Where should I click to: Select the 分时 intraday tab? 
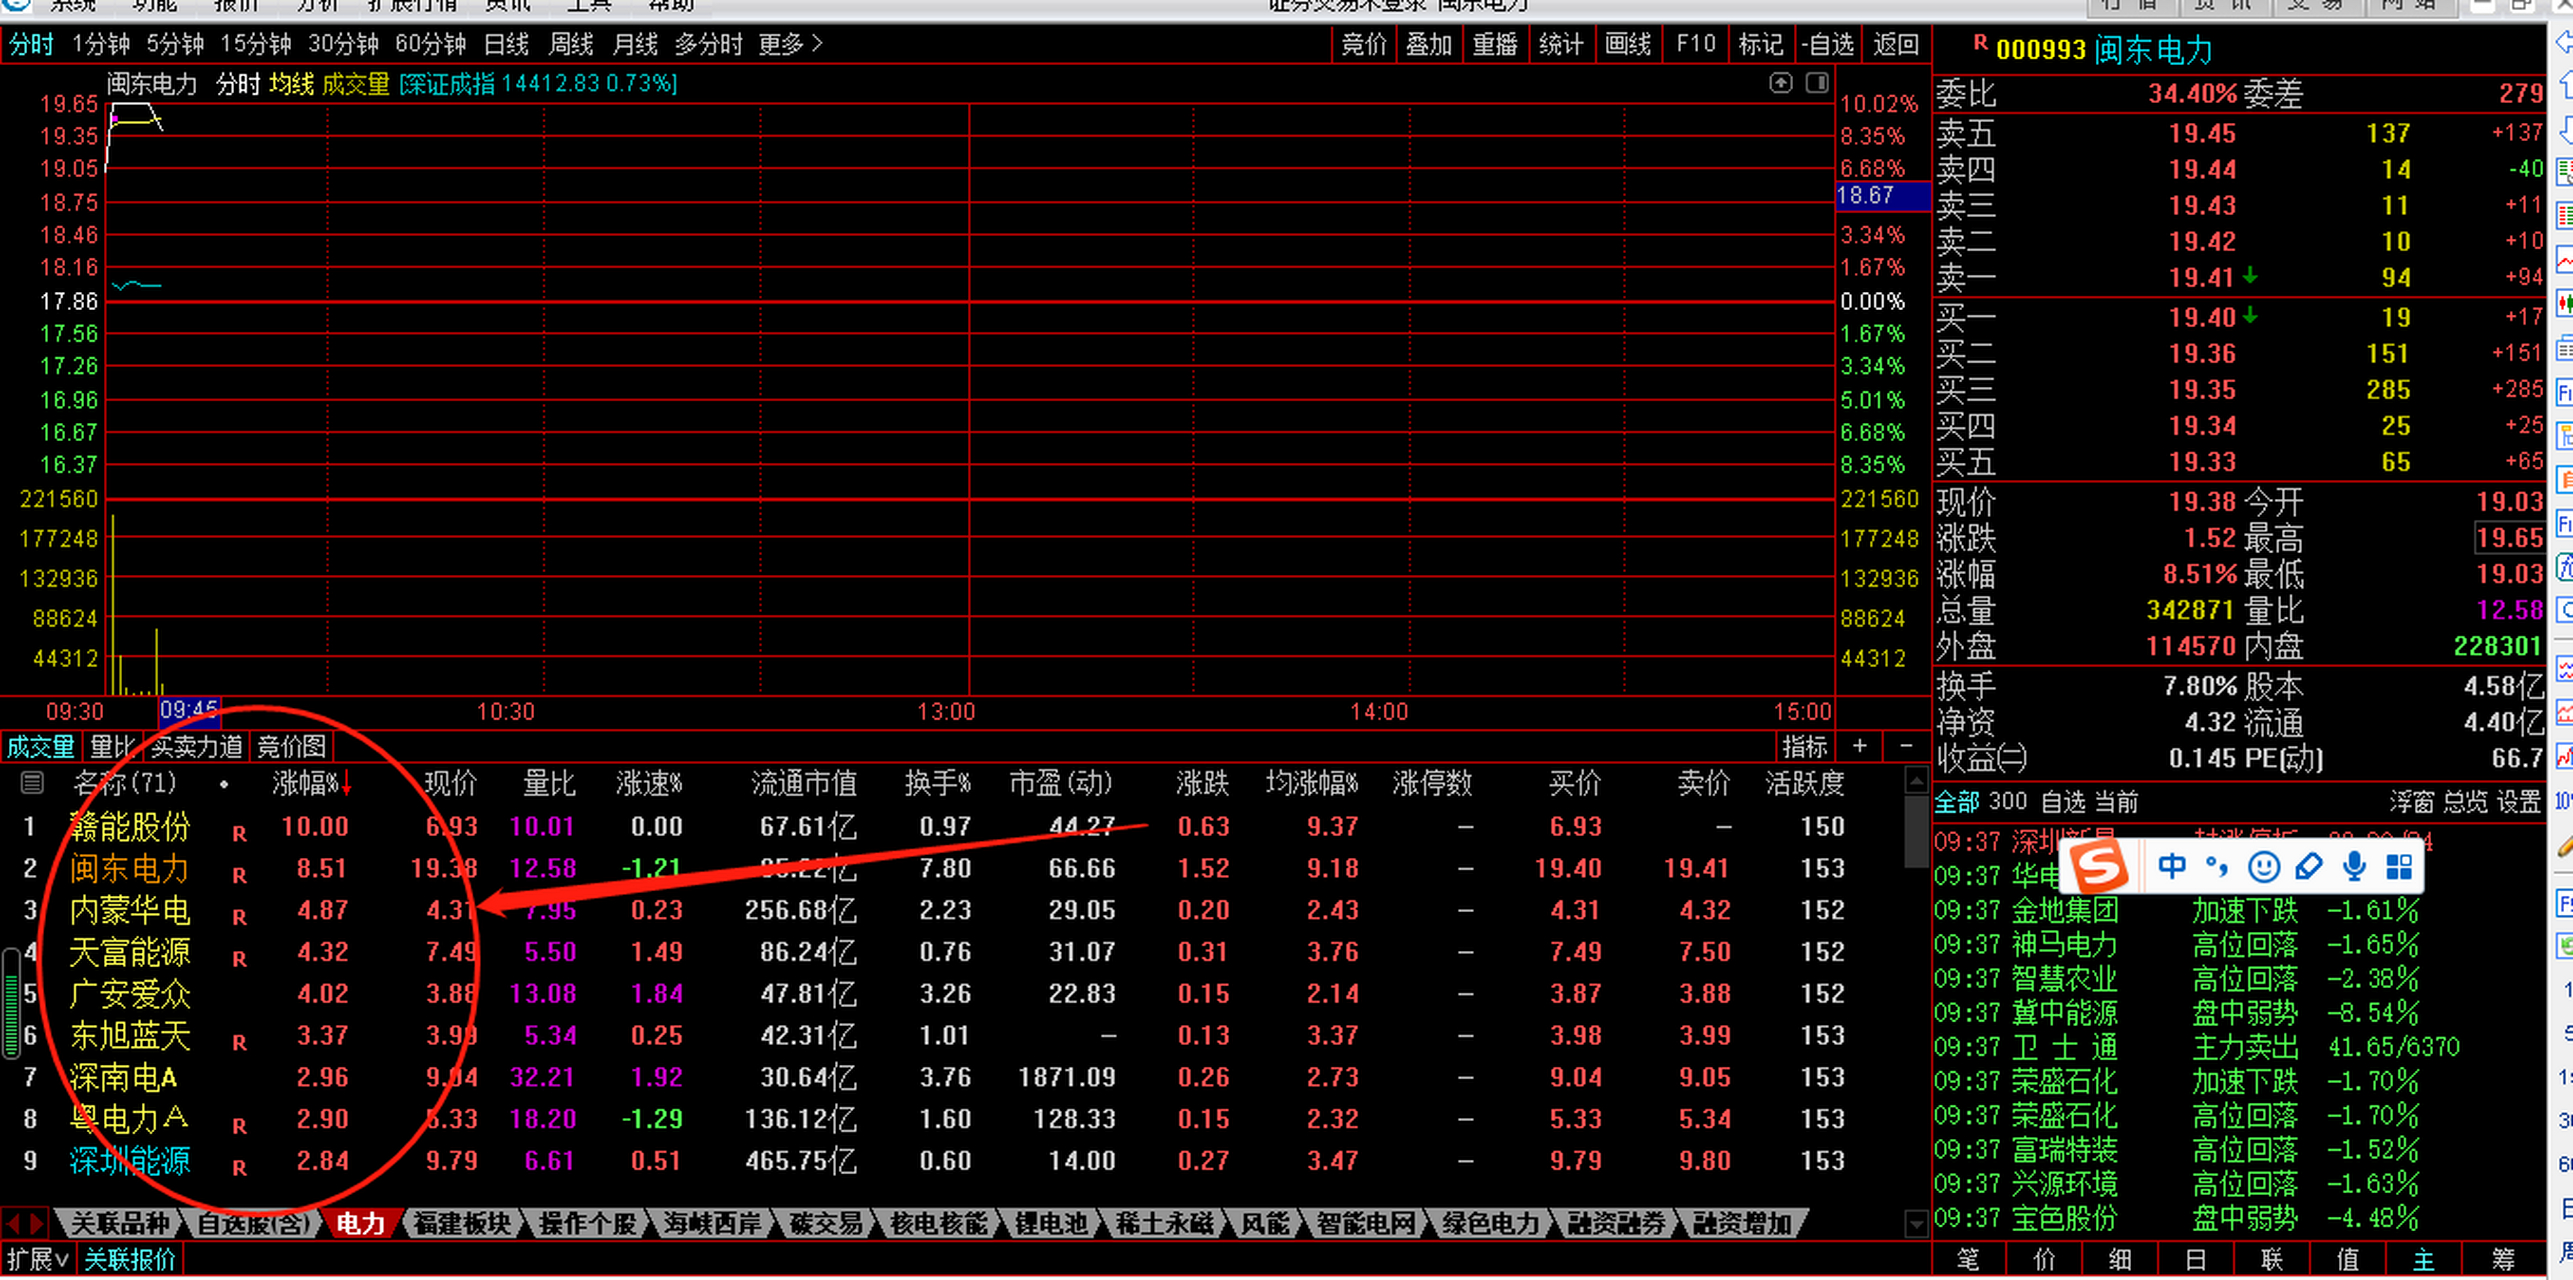tap(31, 44)
